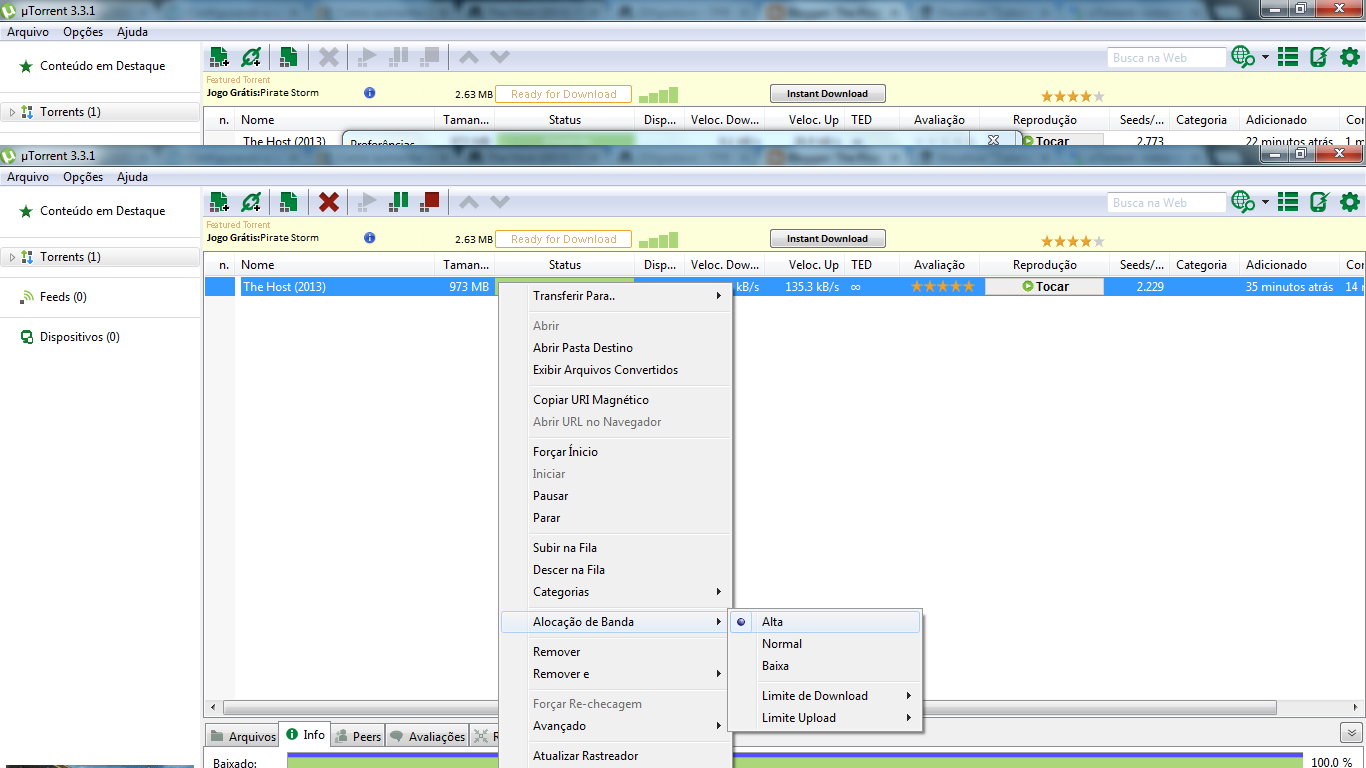Image resolution: width=1366 pixels, height=768 pixels.
Task: Click the list view icon, front window toolbar
Action: click(1288, 202)
